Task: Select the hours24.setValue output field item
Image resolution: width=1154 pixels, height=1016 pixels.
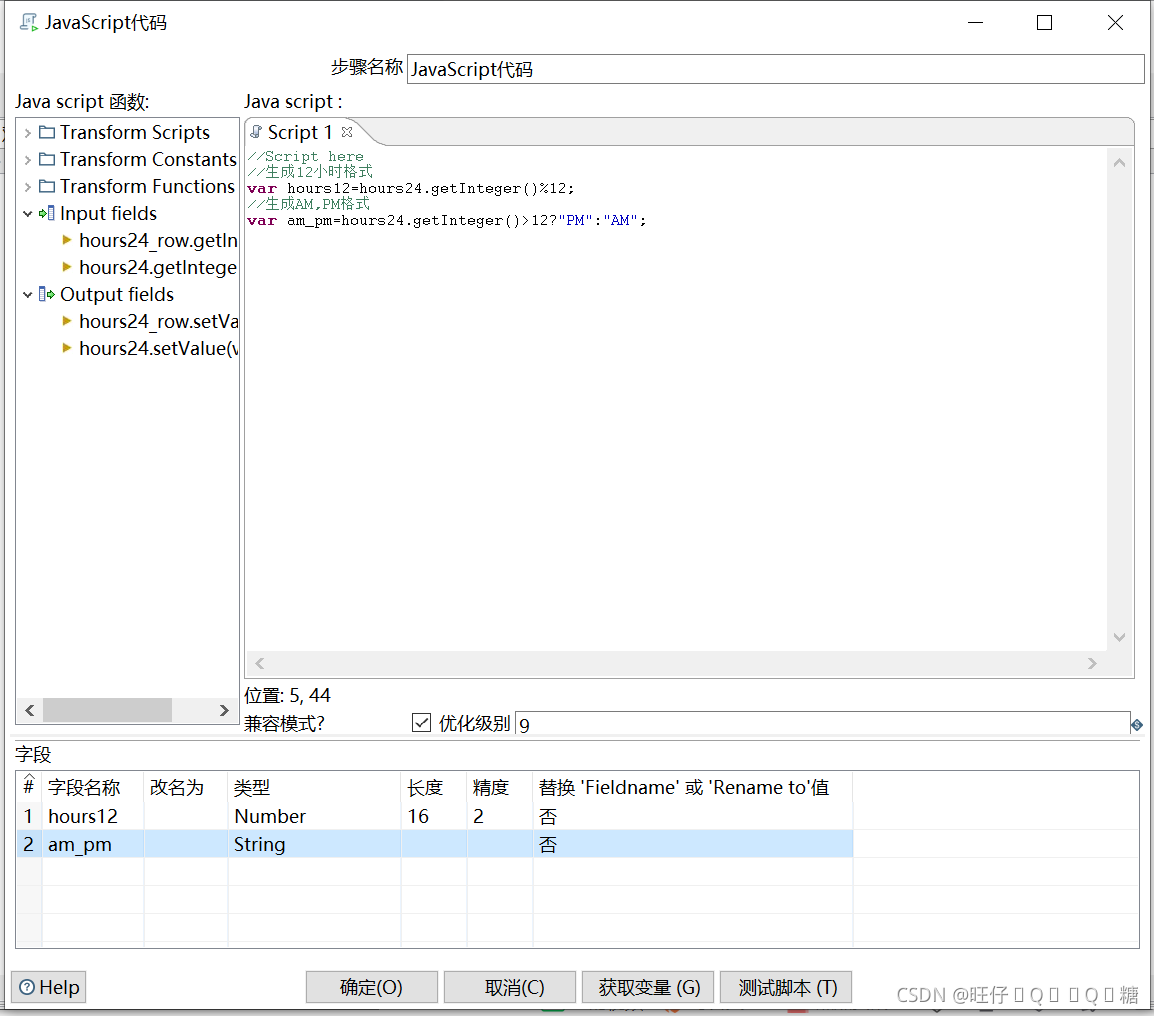Action: pos(157,348)
